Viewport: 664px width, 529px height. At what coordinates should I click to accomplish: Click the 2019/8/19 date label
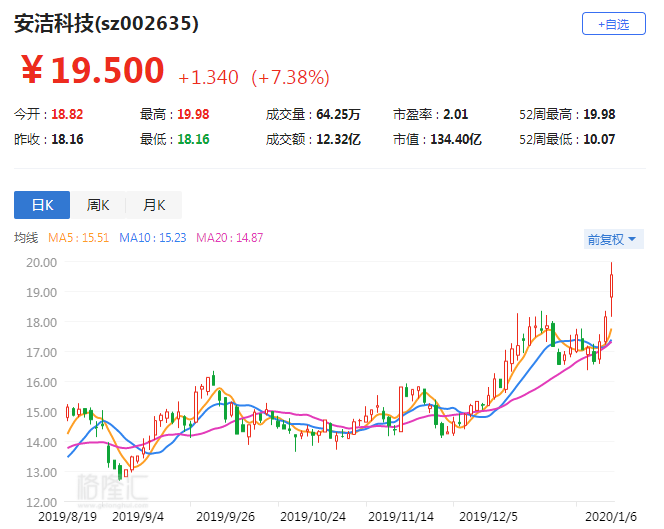coord(67,517)
